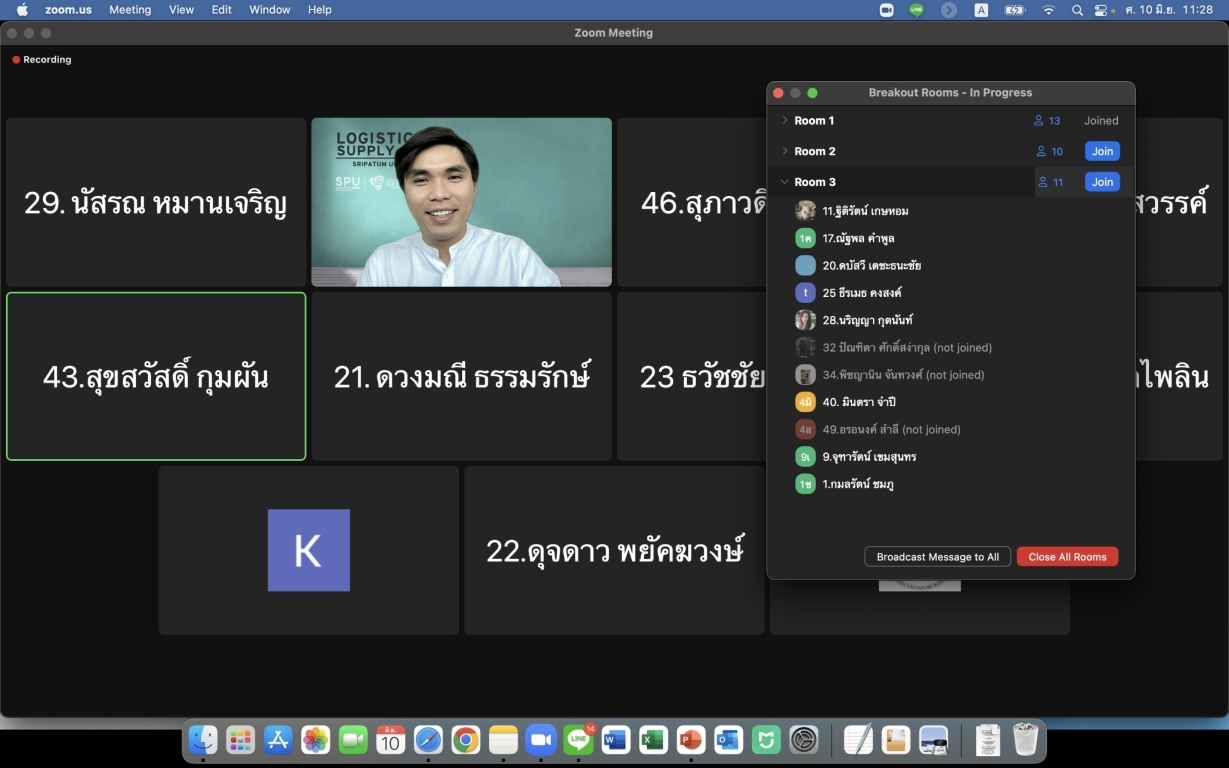Switch input source via the A icon
The image size is (1229, 768).
tap(981, 10)
